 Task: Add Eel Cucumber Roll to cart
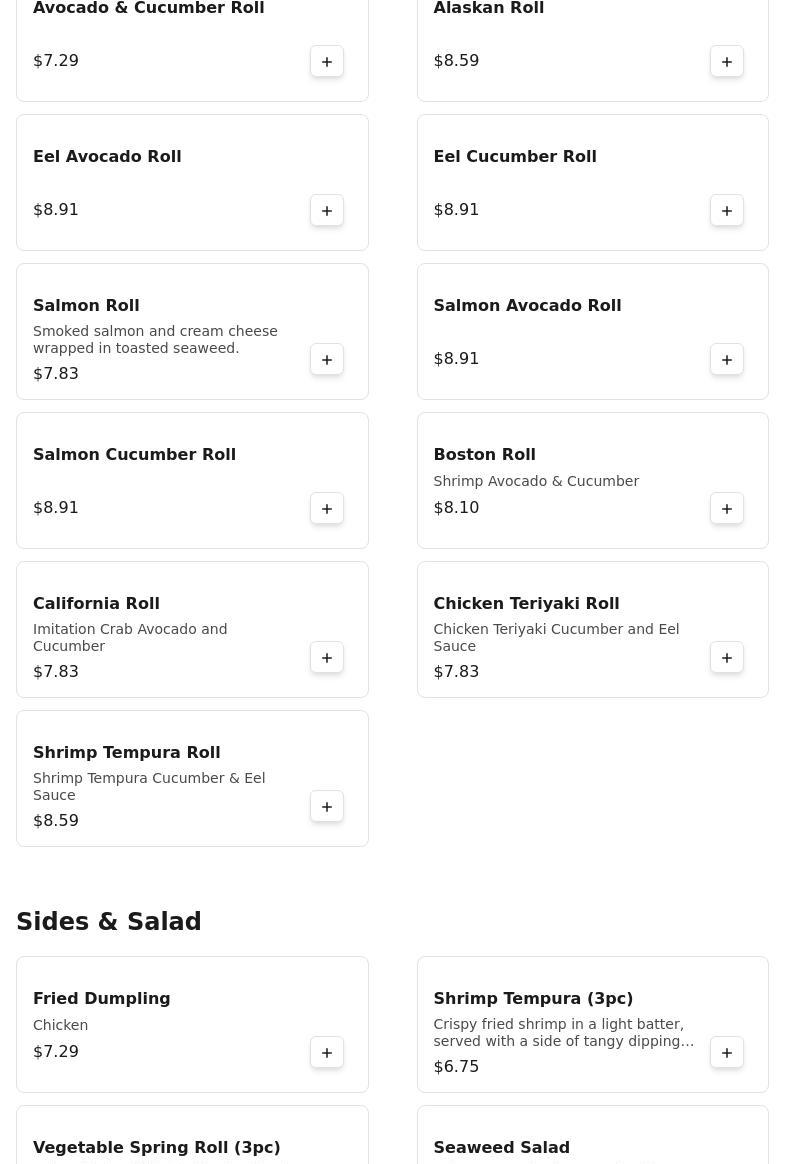[727, 211]
